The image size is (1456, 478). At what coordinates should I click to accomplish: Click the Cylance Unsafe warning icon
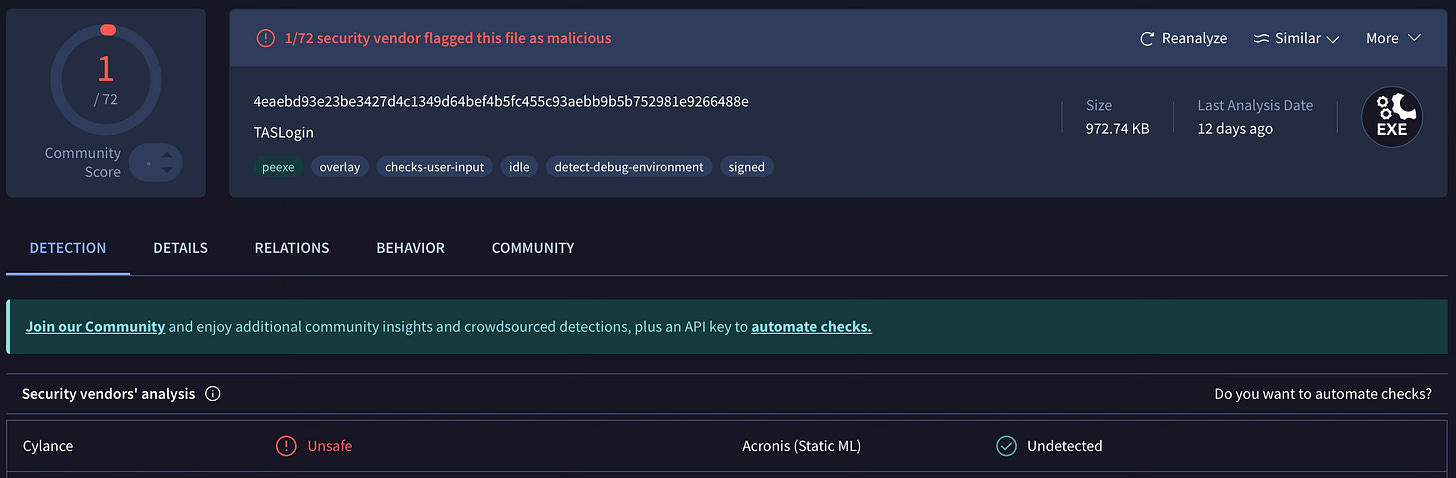(x=286, y=446)
